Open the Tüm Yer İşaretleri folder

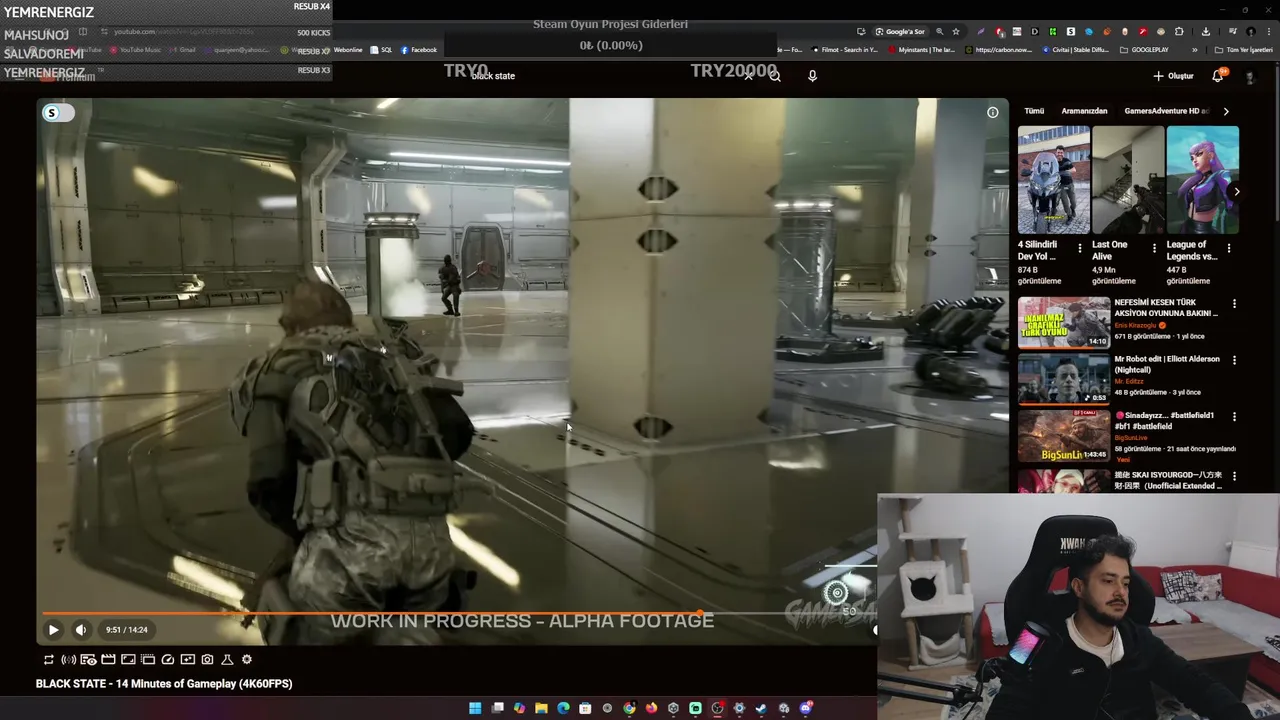[1243, 50]
